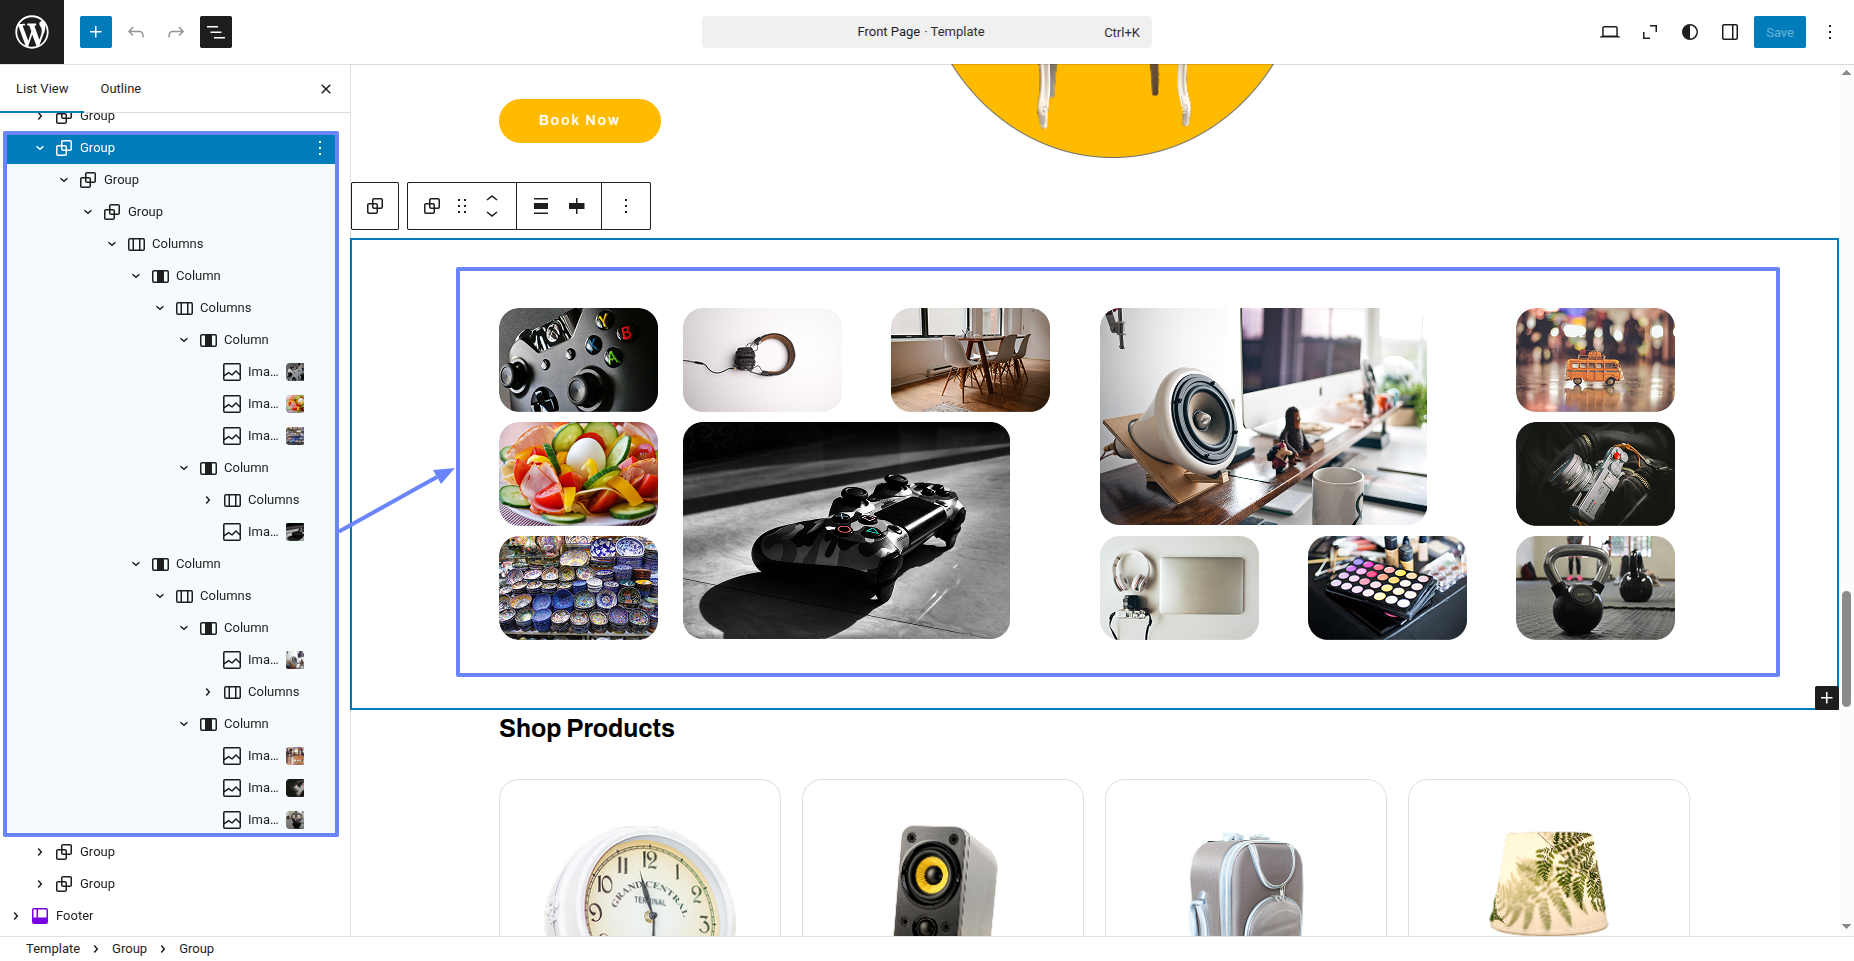Click the Save button

[1780, 32]
